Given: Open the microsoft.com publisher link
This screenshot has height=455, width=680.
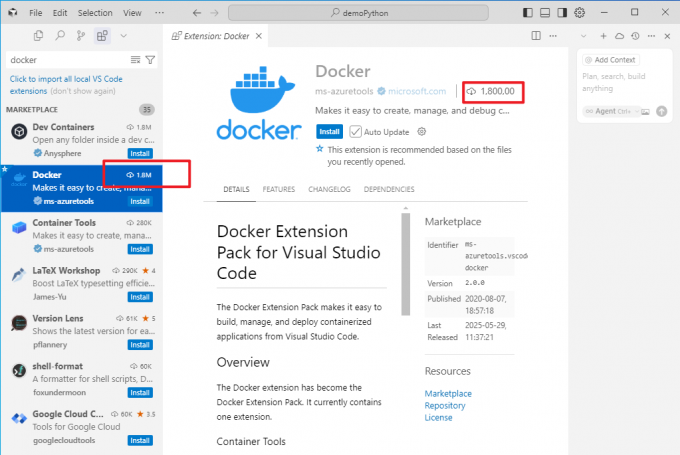Looking at the screenshot, I should (x=417, y=91).
